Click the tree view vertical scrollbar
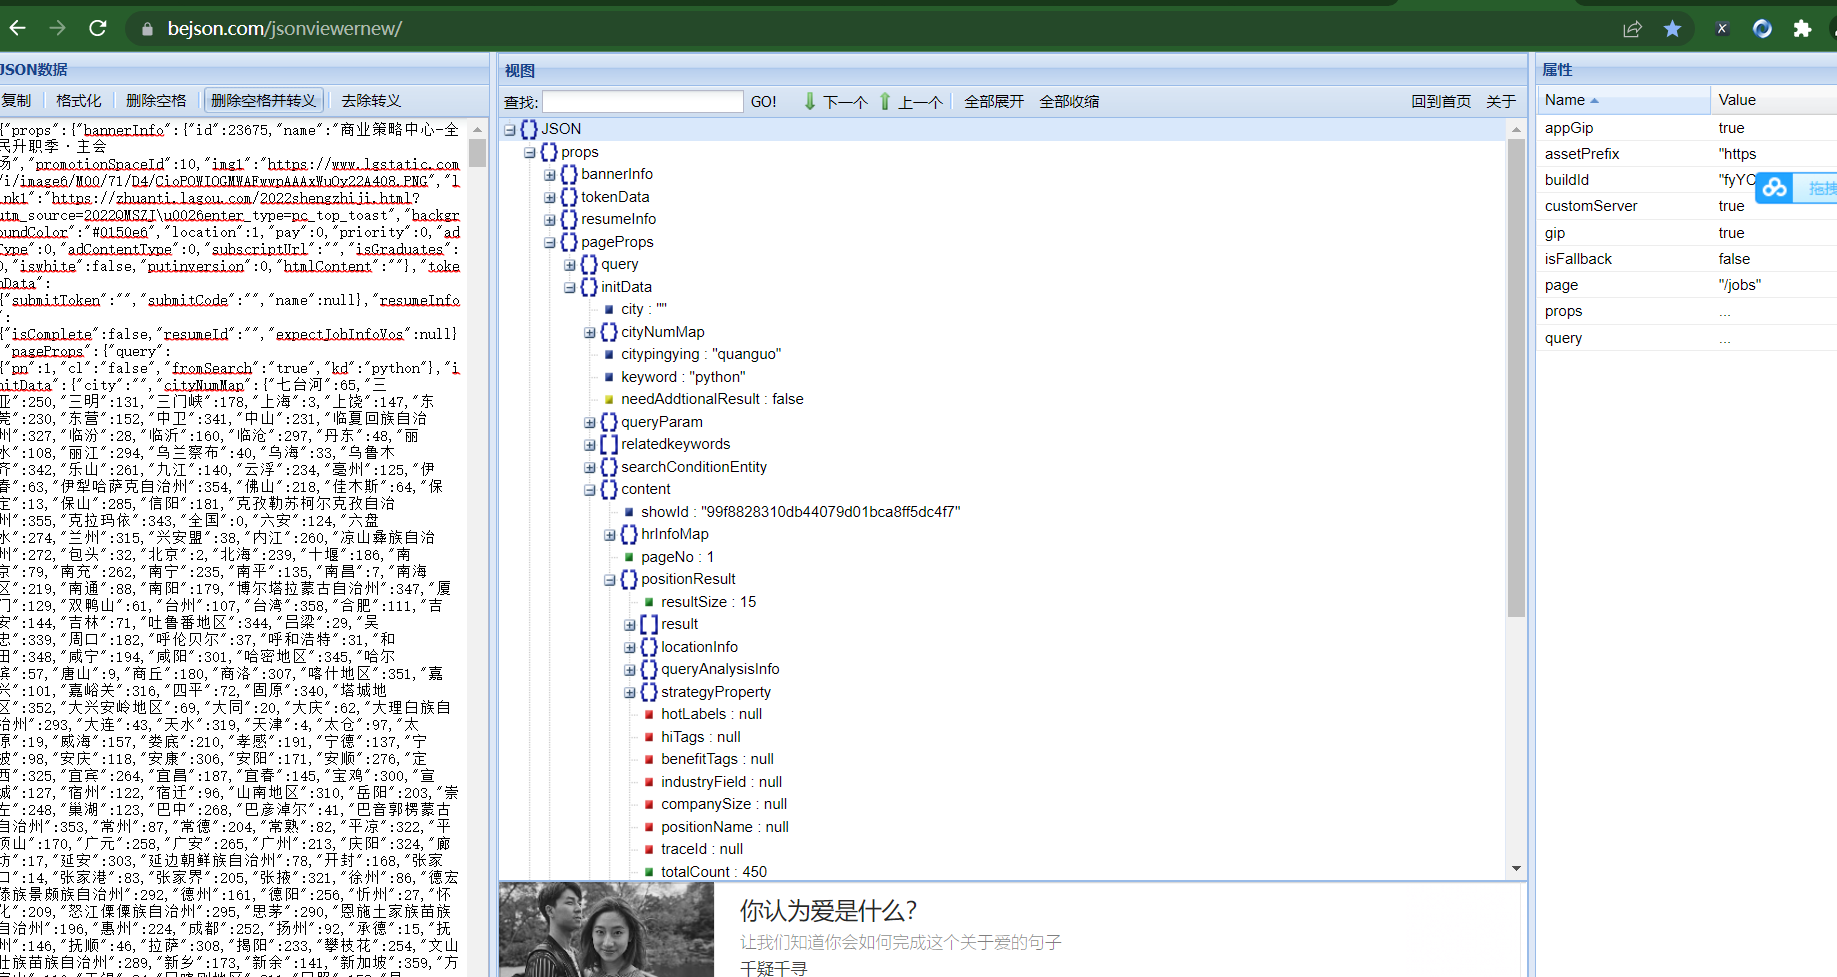This screenshot has width=1837, height=977. 1516,378
